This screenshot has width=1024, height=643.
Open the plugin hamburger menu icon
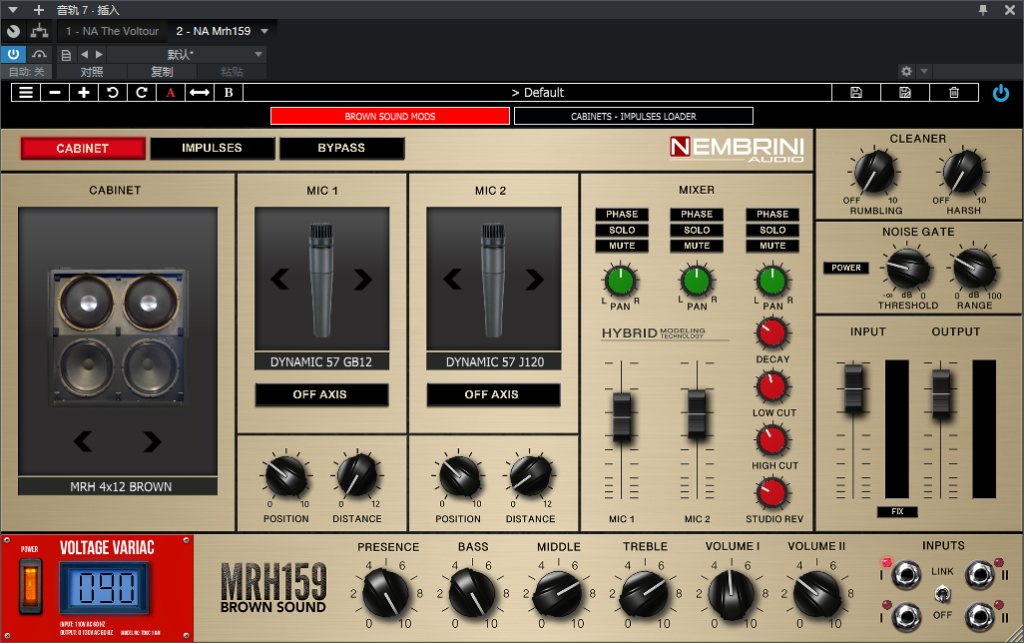click(25, 93)
